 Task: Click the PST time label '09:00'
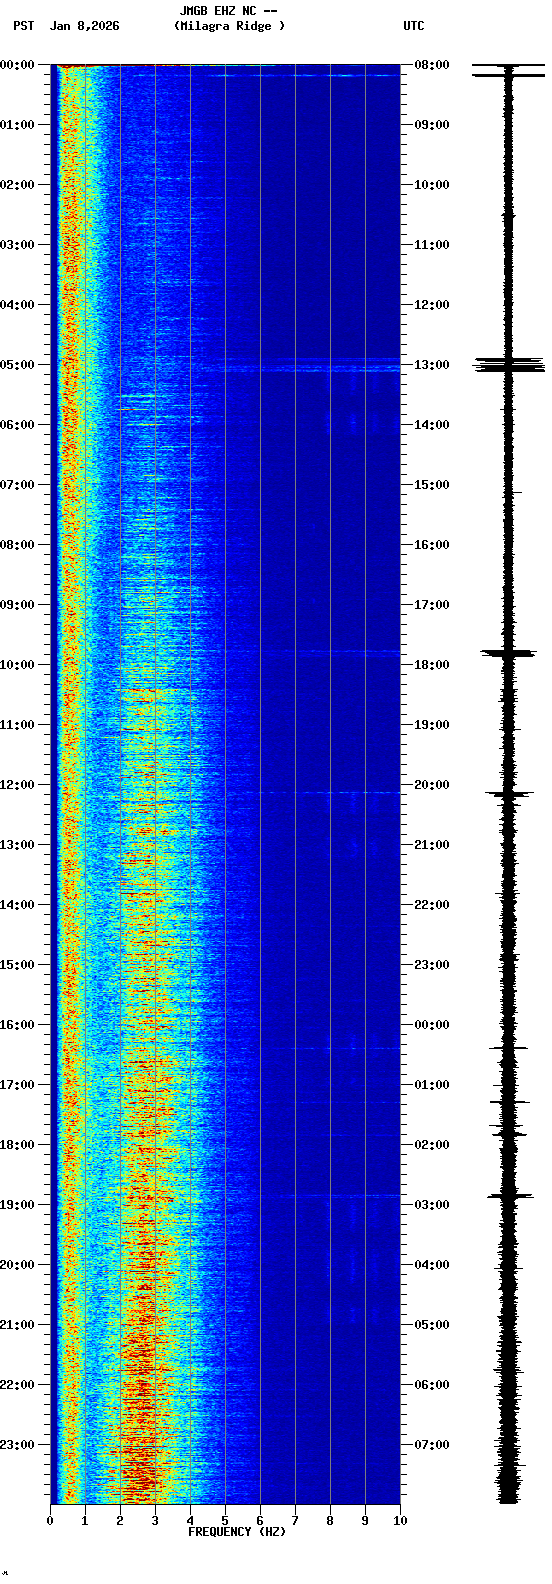(16, 605)
